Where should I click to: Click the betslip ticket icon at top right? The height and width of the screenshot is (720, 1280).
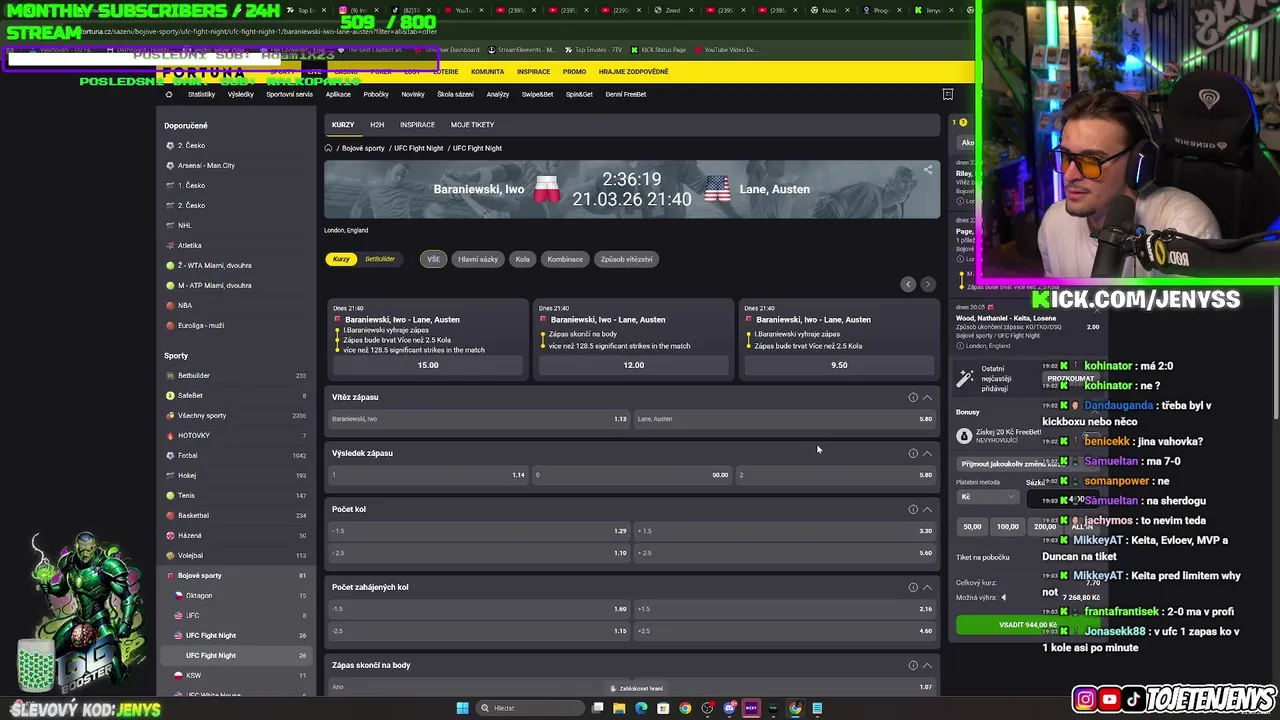point(948,94)
